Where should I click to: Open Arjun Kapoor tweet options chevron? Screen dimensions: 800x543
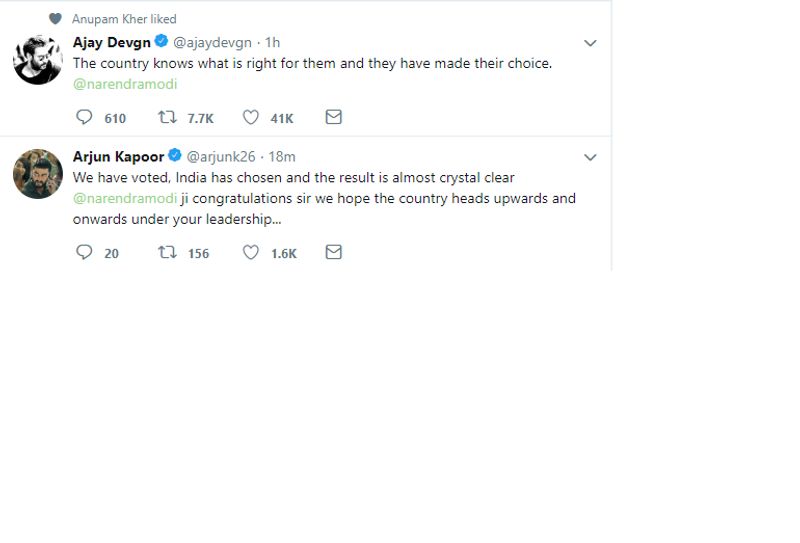590,157
